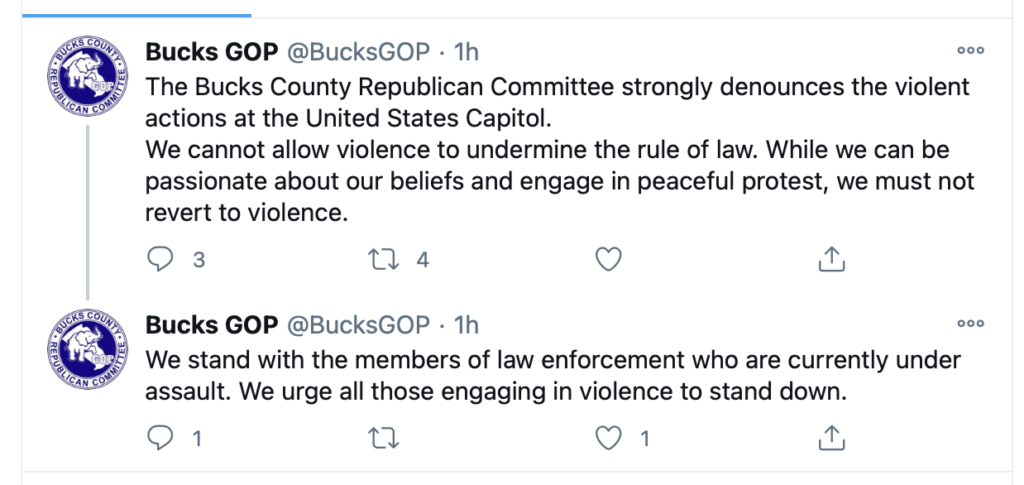Like the first tweet about Capitol violence

(609, 260)
